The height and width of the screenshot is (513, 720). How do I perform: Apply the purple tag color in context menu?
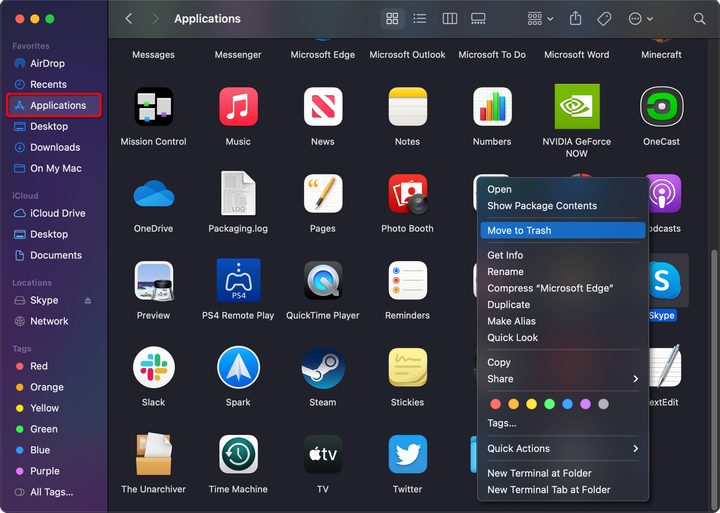click(x=585, y=404)
